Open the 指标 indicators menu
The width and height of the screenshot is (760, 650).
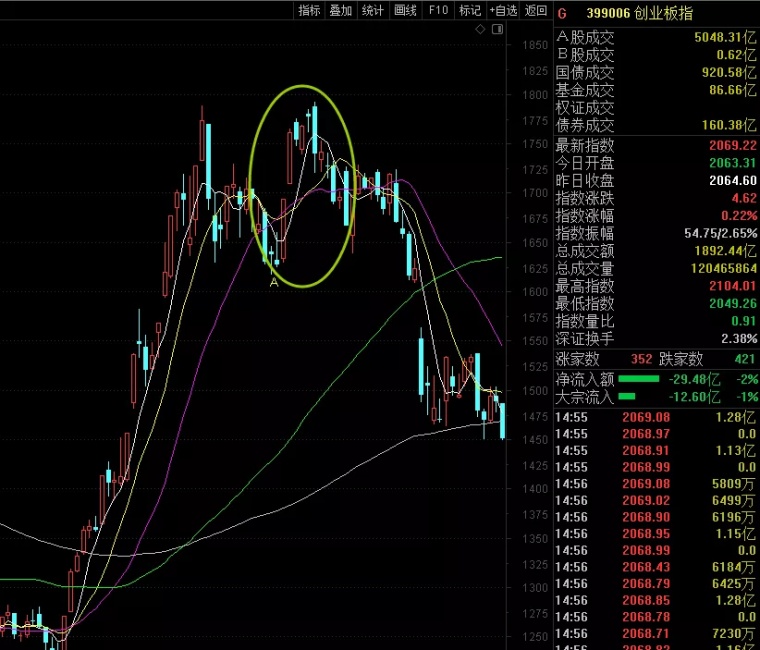(309, 10)
